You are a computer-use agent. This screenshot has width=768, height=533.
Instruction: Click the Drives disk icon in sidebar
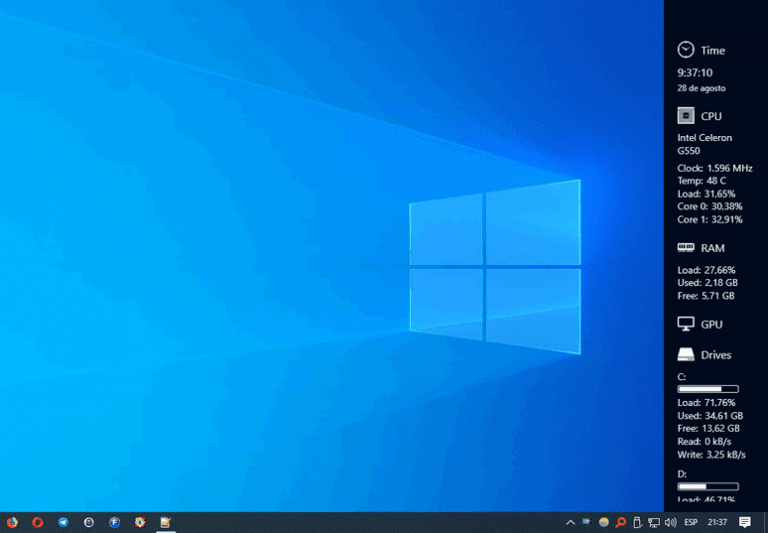pos(685,355)
